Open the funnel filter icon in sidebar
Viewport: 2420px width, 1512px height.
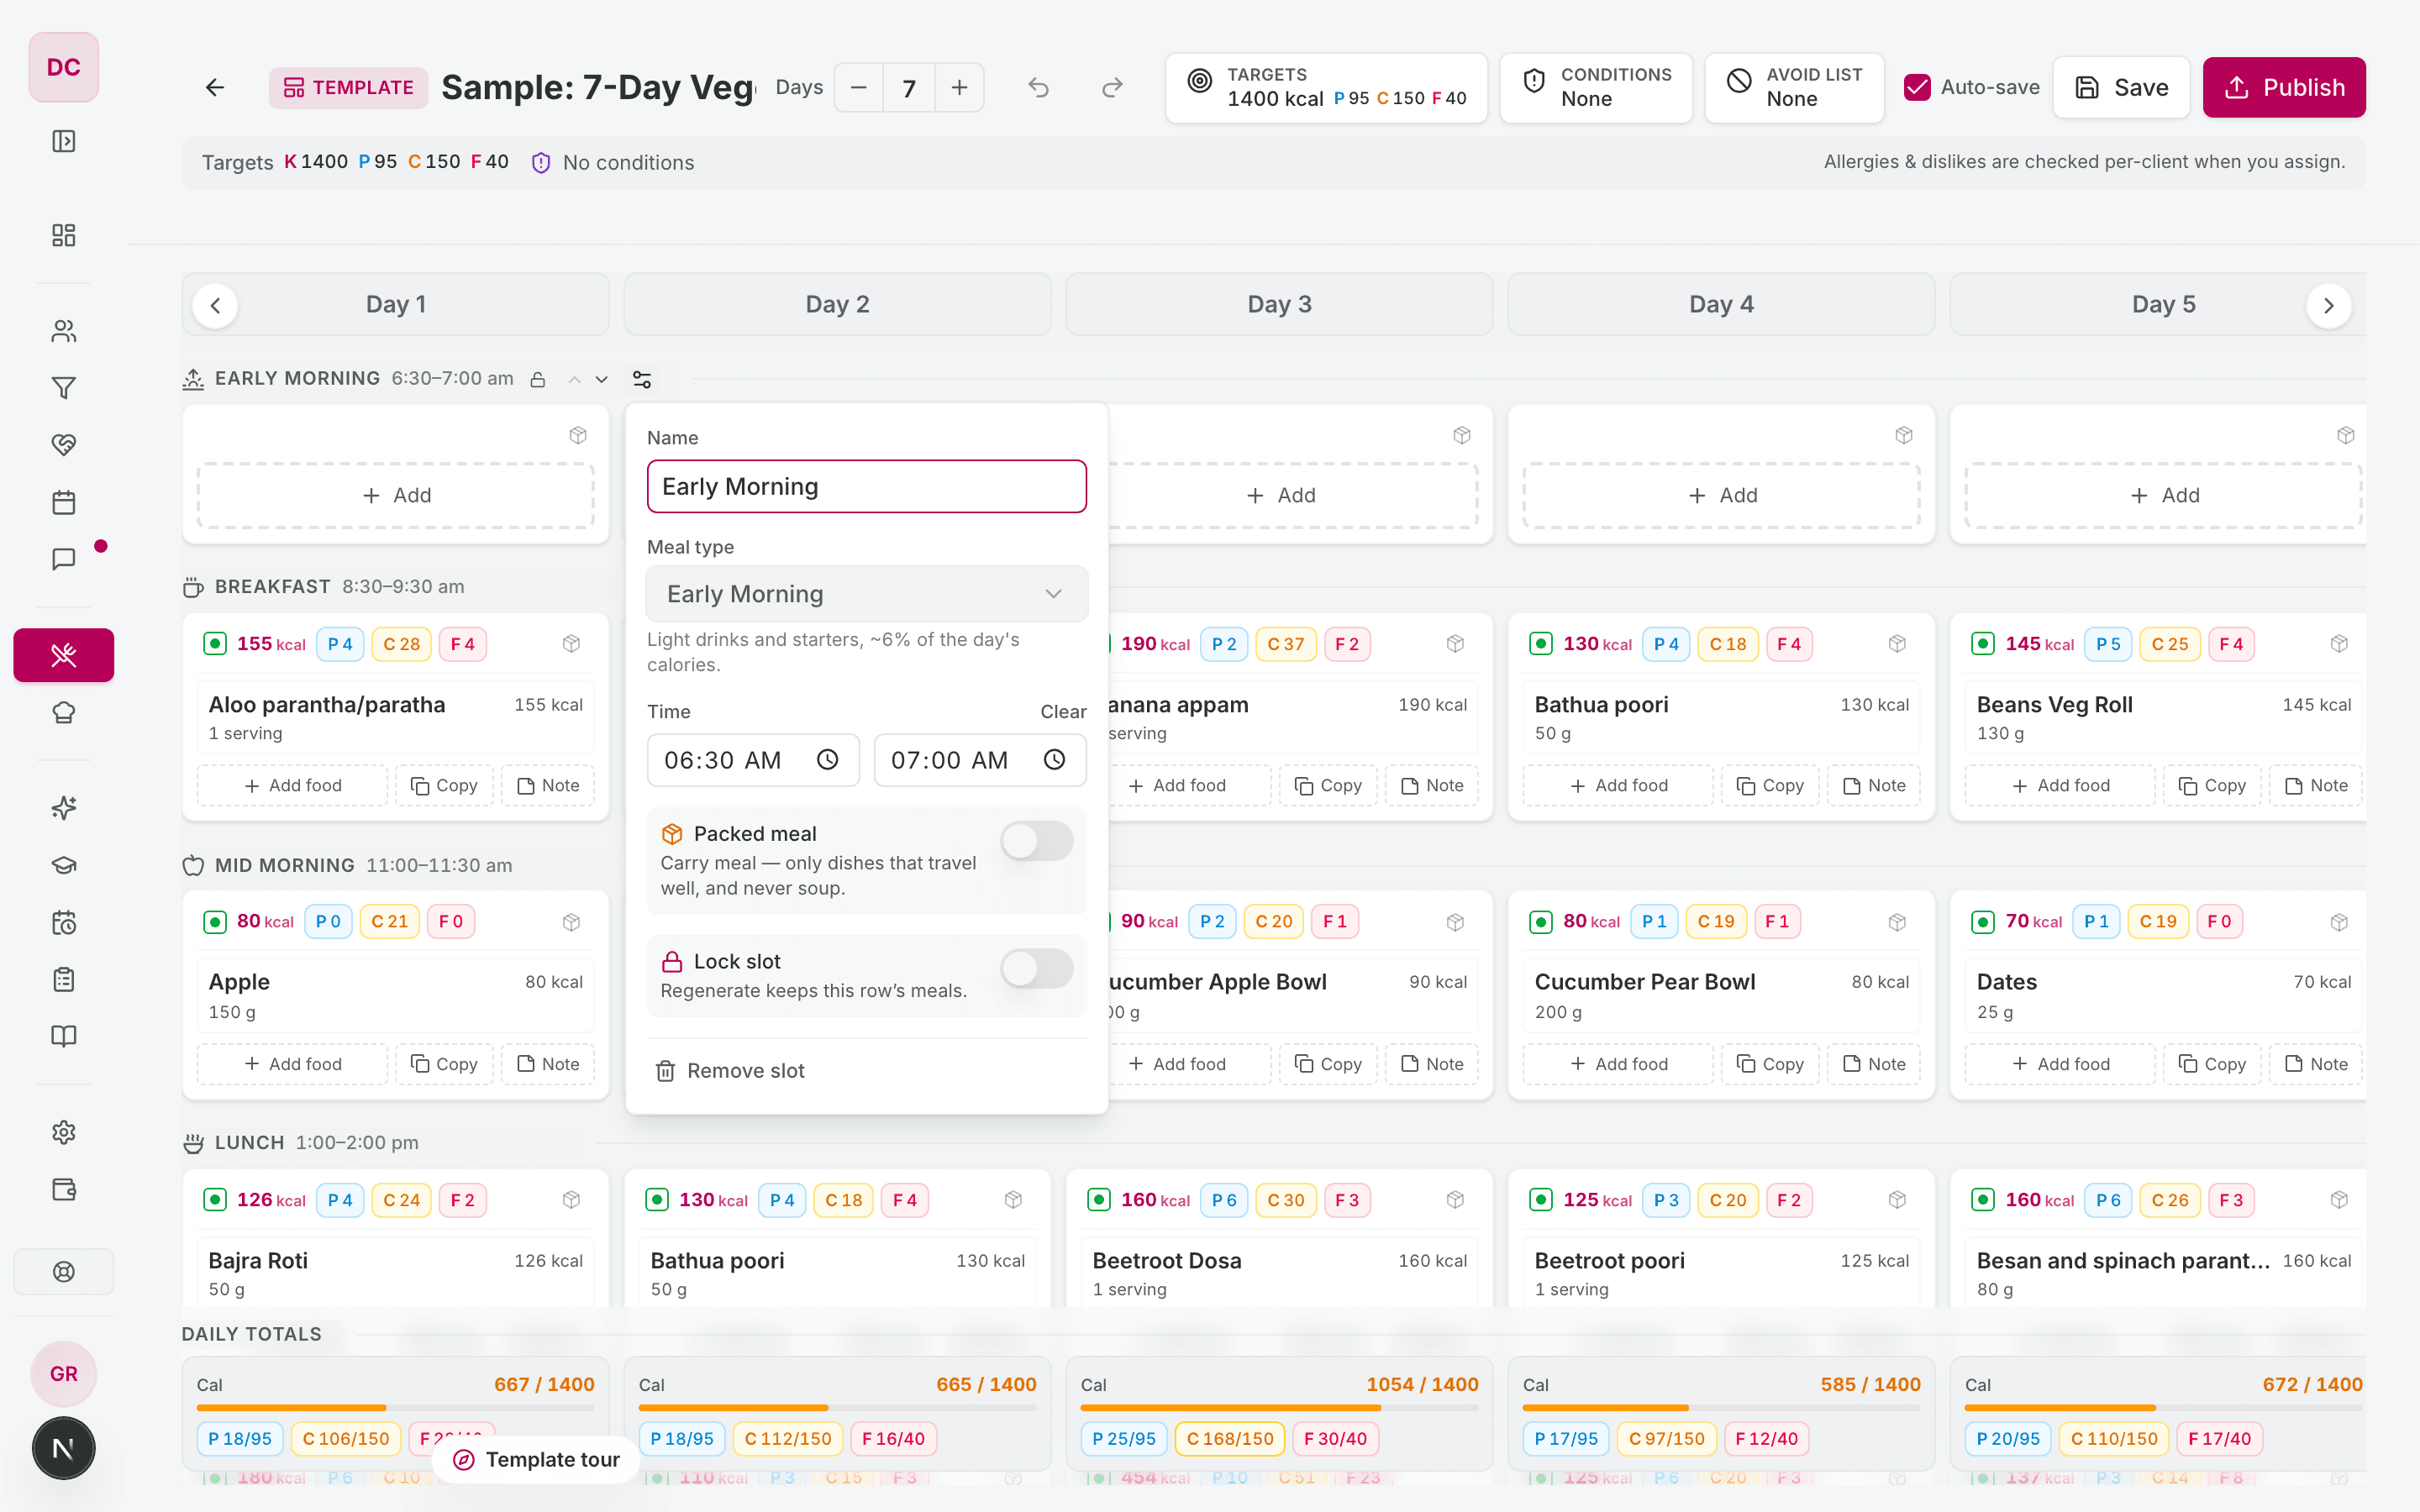[64, 388]
